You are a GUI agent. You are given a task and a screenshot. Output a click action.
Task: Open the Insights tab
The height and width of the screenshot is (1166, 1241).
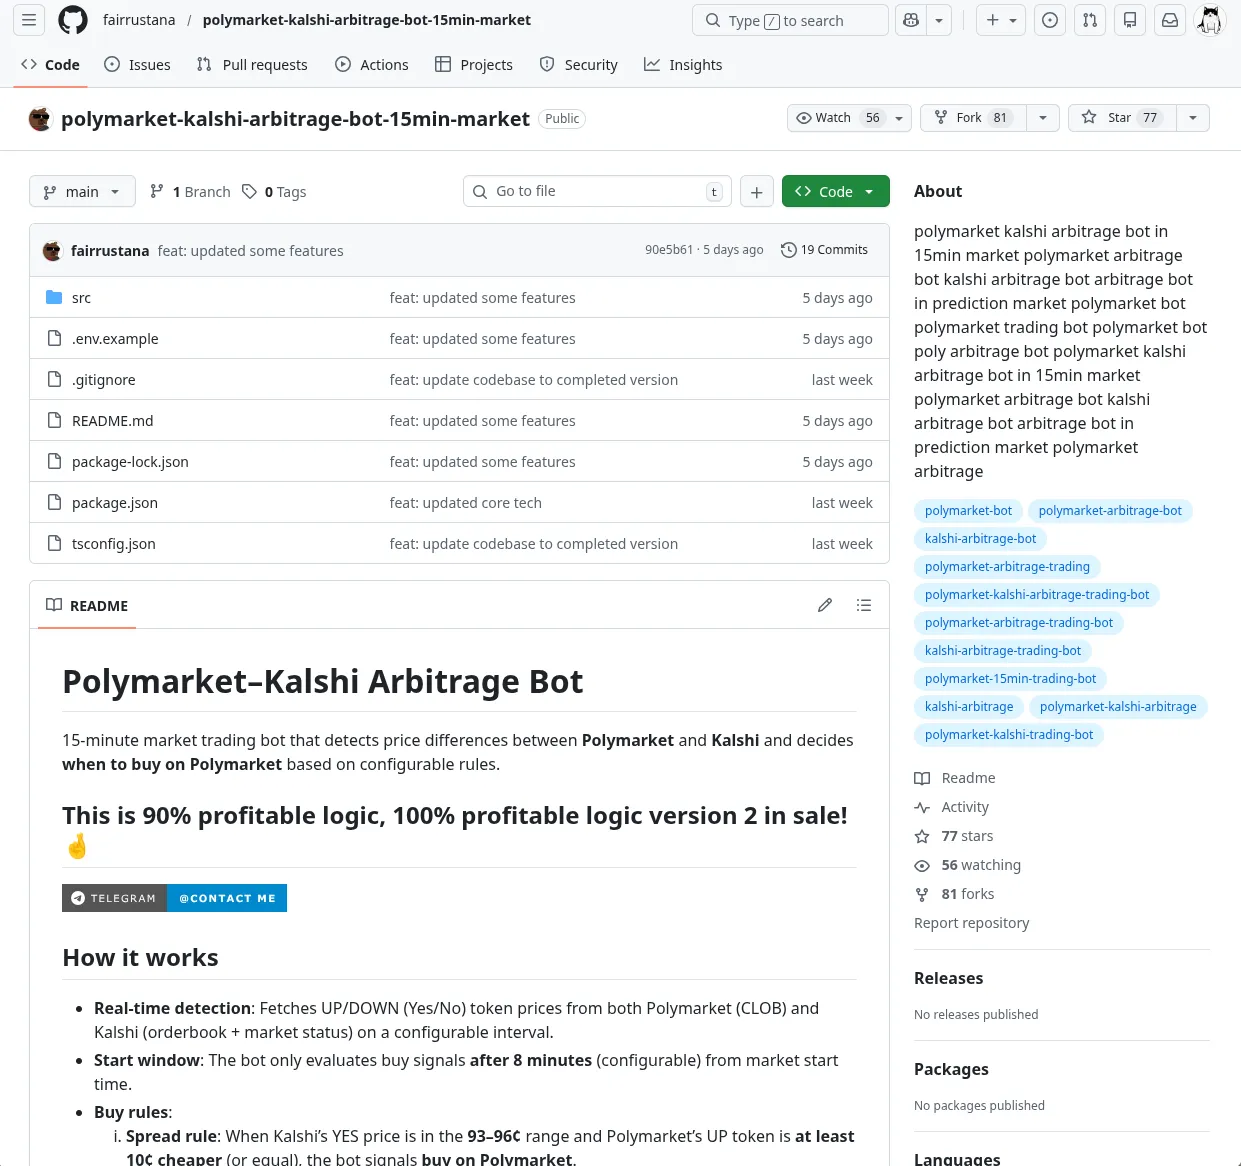[x=683, y=64]
